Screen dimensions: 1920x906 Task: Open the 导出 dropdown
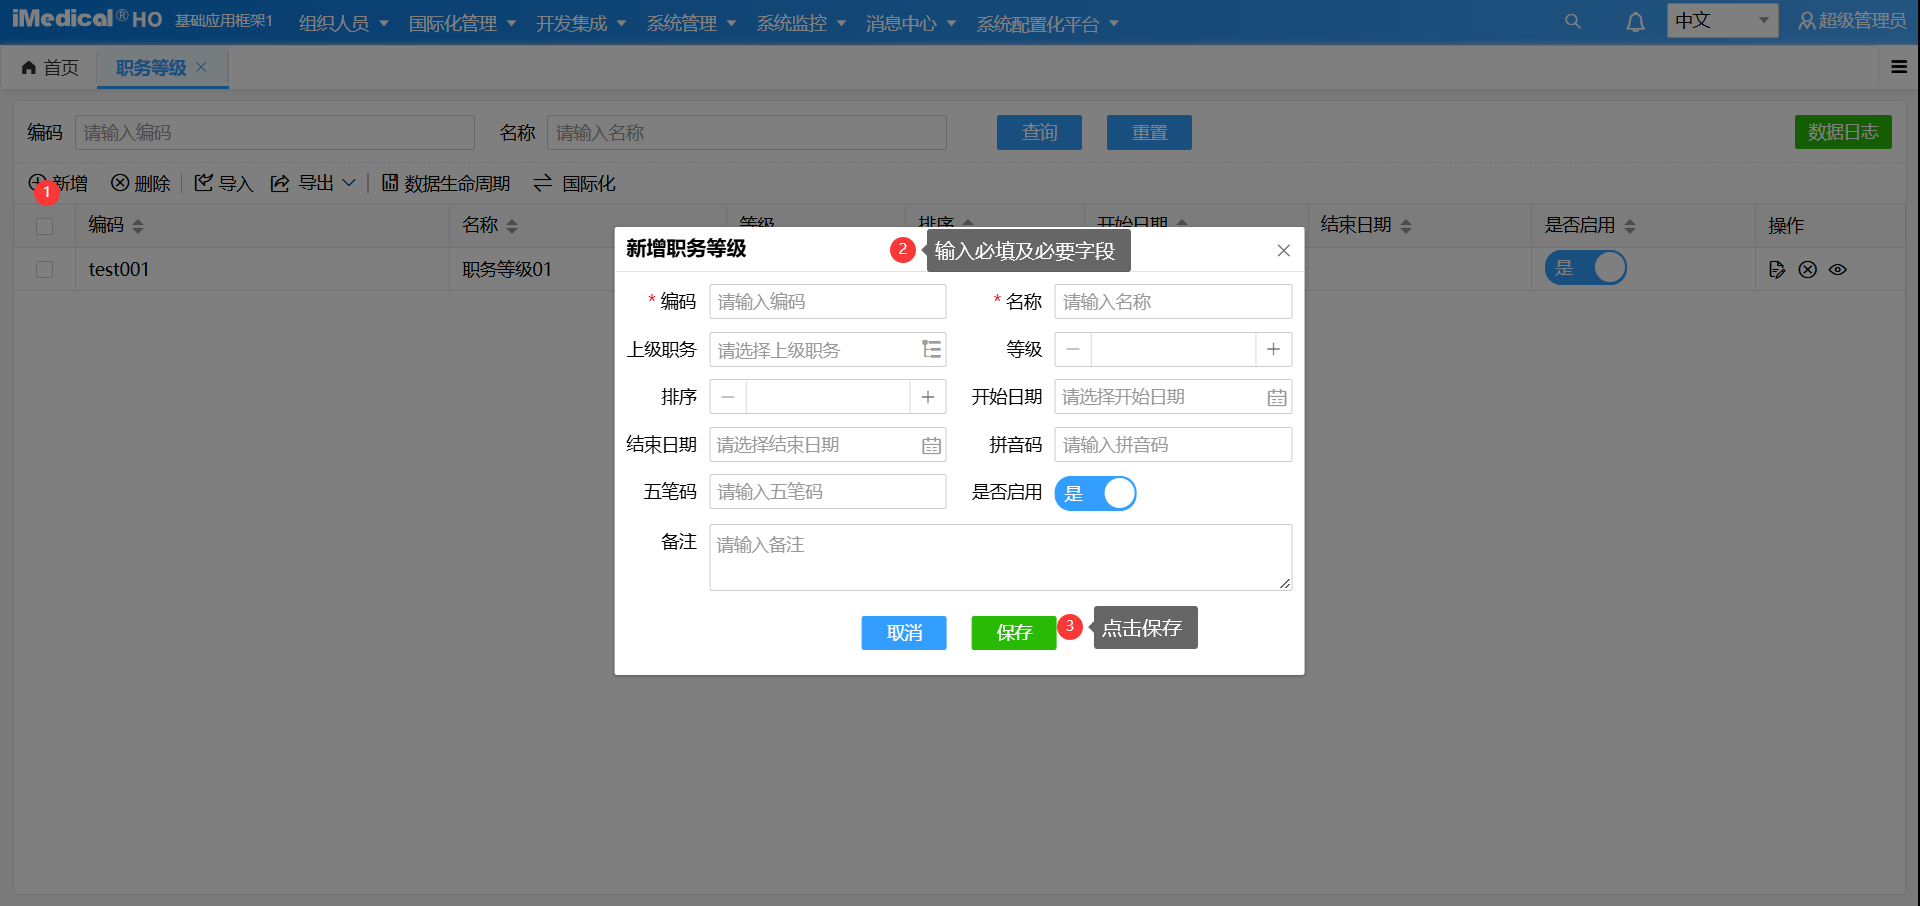(313, 183)
